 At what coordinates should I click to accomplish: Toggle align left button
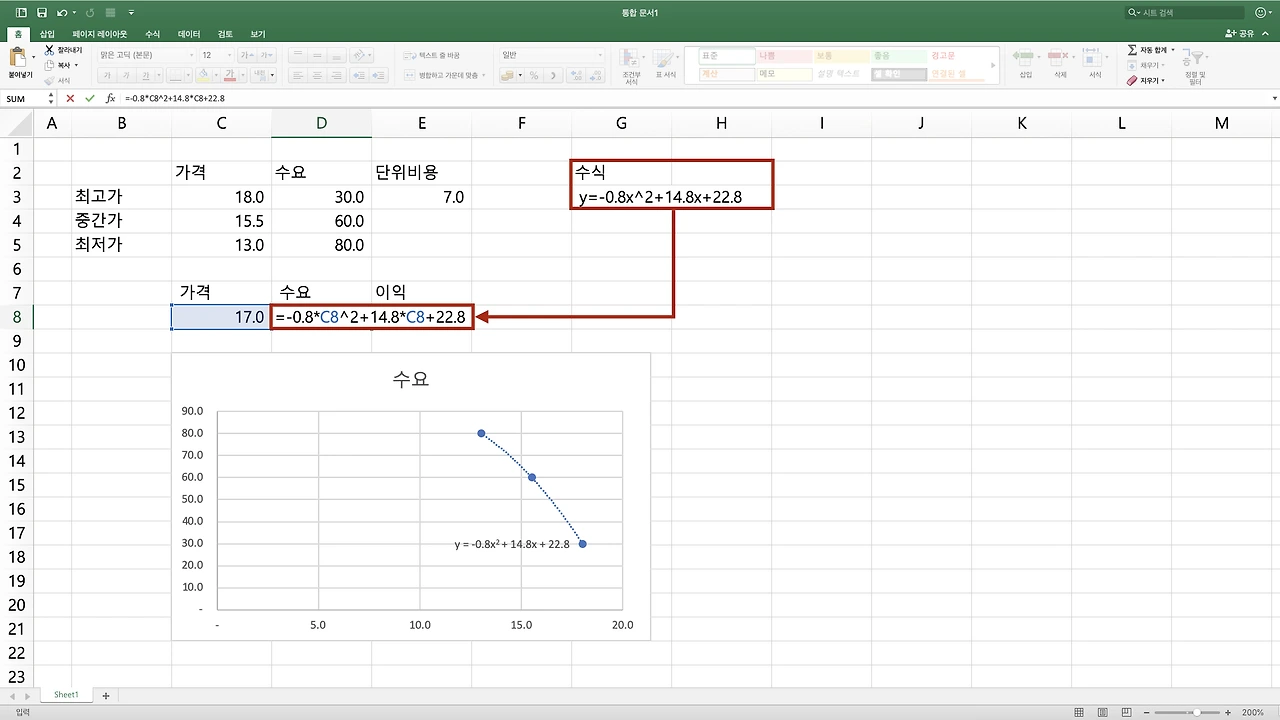click(x=298, y=75)
